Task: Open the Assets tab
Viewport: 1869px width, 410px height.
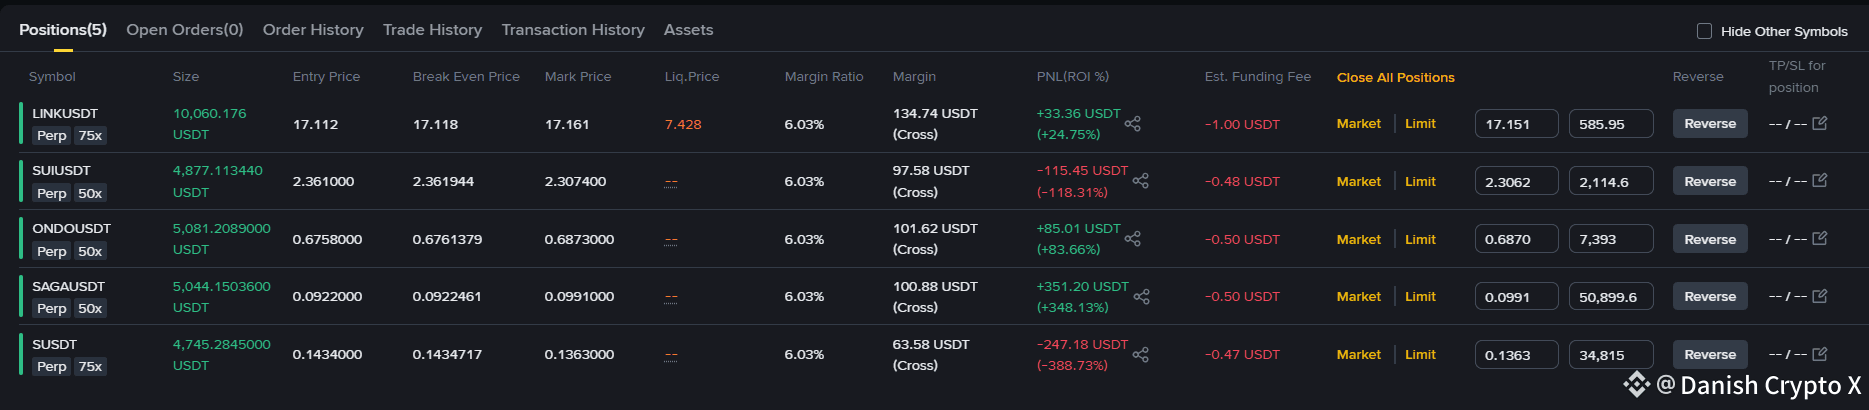Action: tap(689, 30)
